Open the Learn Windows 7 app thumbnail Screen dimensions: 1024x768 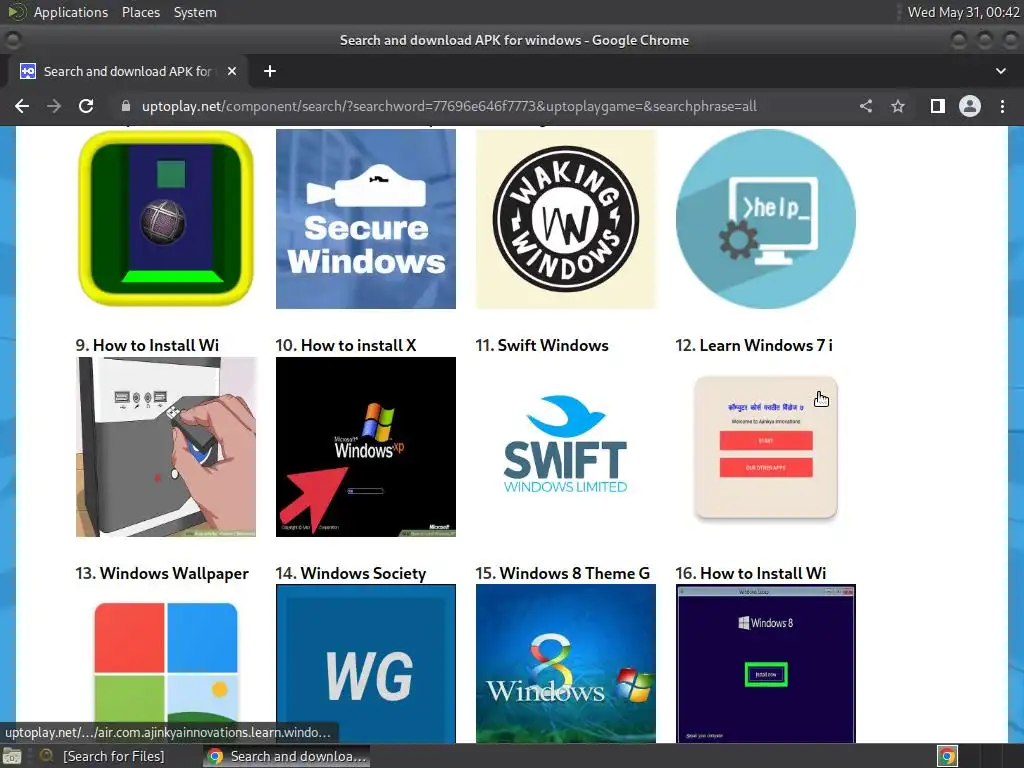(x=765, y=447)
